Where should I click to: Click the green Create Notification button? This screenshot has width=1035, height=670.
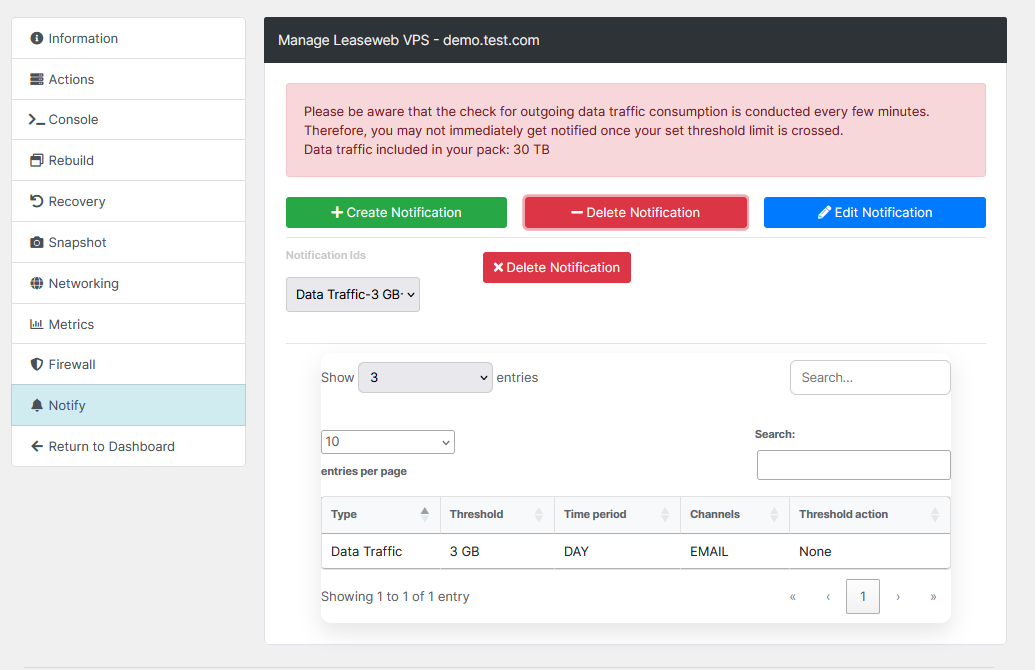point(396,213)
